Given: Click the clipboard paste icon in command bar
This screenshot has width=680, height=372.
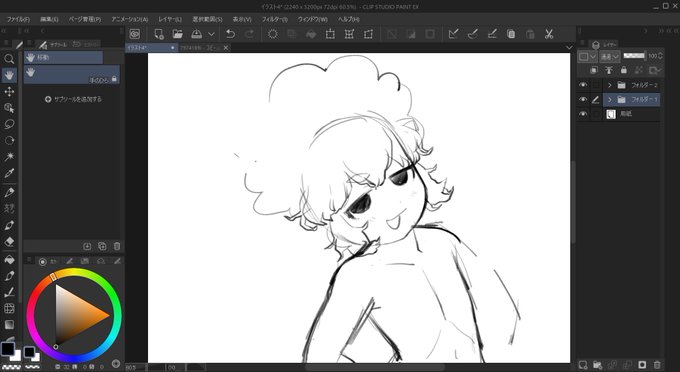Looking at the screenshot, I should coord(530,34).
